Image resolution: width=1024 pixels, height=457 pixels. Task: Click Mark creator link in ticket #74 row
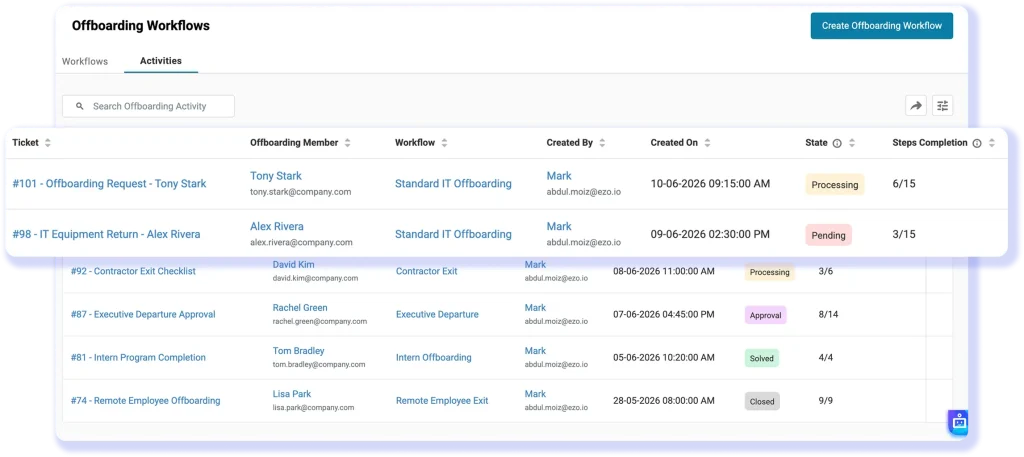[536, 394]
